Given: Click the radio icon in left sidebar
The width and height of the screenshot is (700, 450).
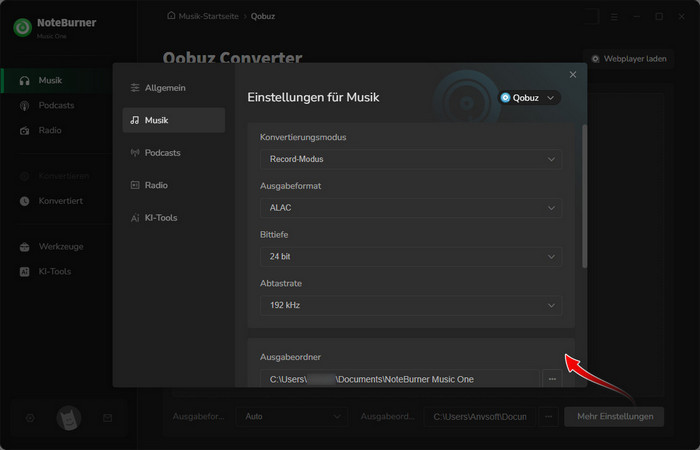Looking at the screenshot, I should tap(25, 131).
